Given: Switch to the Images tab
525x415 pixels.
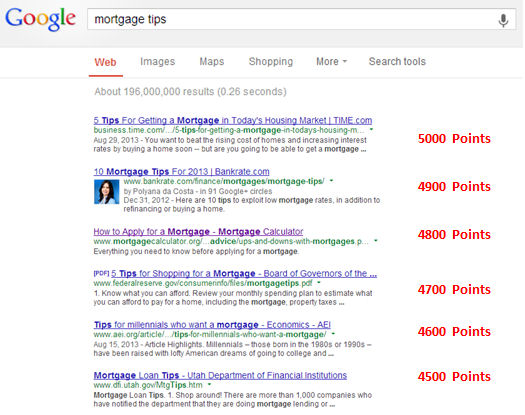Looking at the screenshot, I should pyautogui.click(x=157, y=62).
